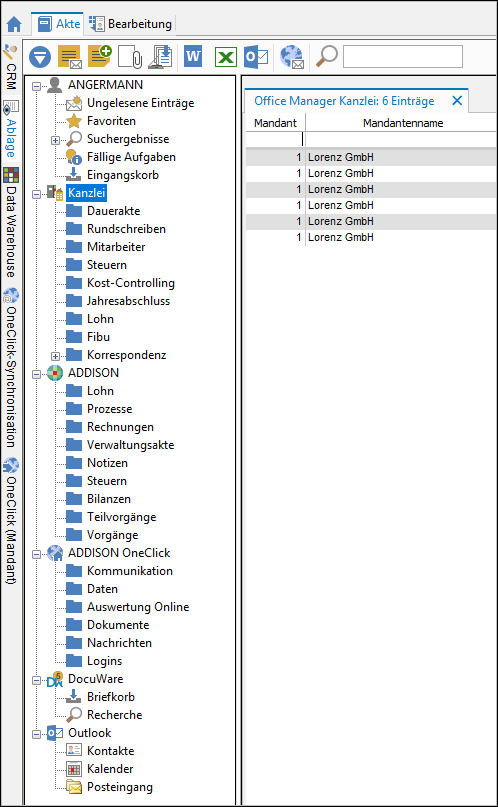The width and height of the screenshot is (498, 807).
Task: Click the document import arrow icon
Action: [160, 57]
